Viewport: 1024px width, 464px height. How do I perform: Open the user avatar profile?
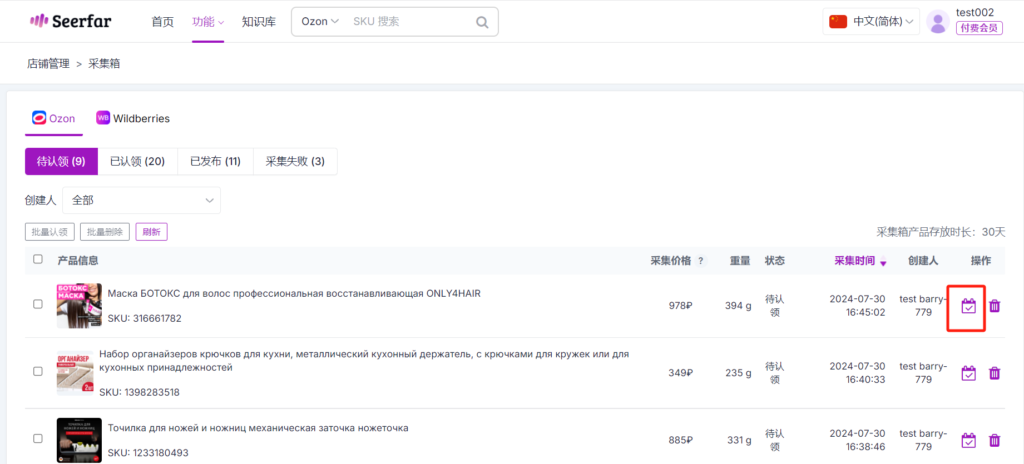click(937, 21)
